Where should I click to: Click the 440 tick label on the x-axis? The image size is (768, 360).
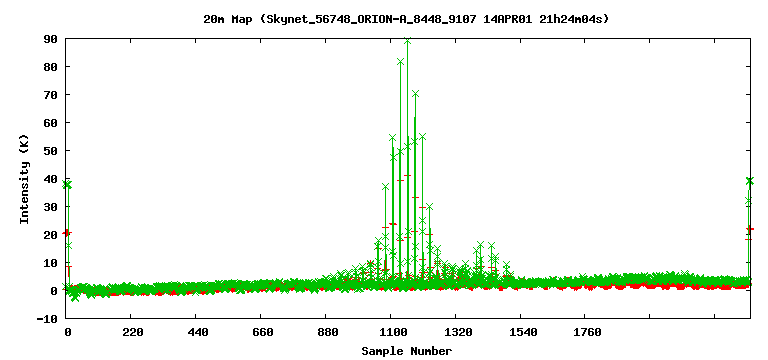coord(197,333)
